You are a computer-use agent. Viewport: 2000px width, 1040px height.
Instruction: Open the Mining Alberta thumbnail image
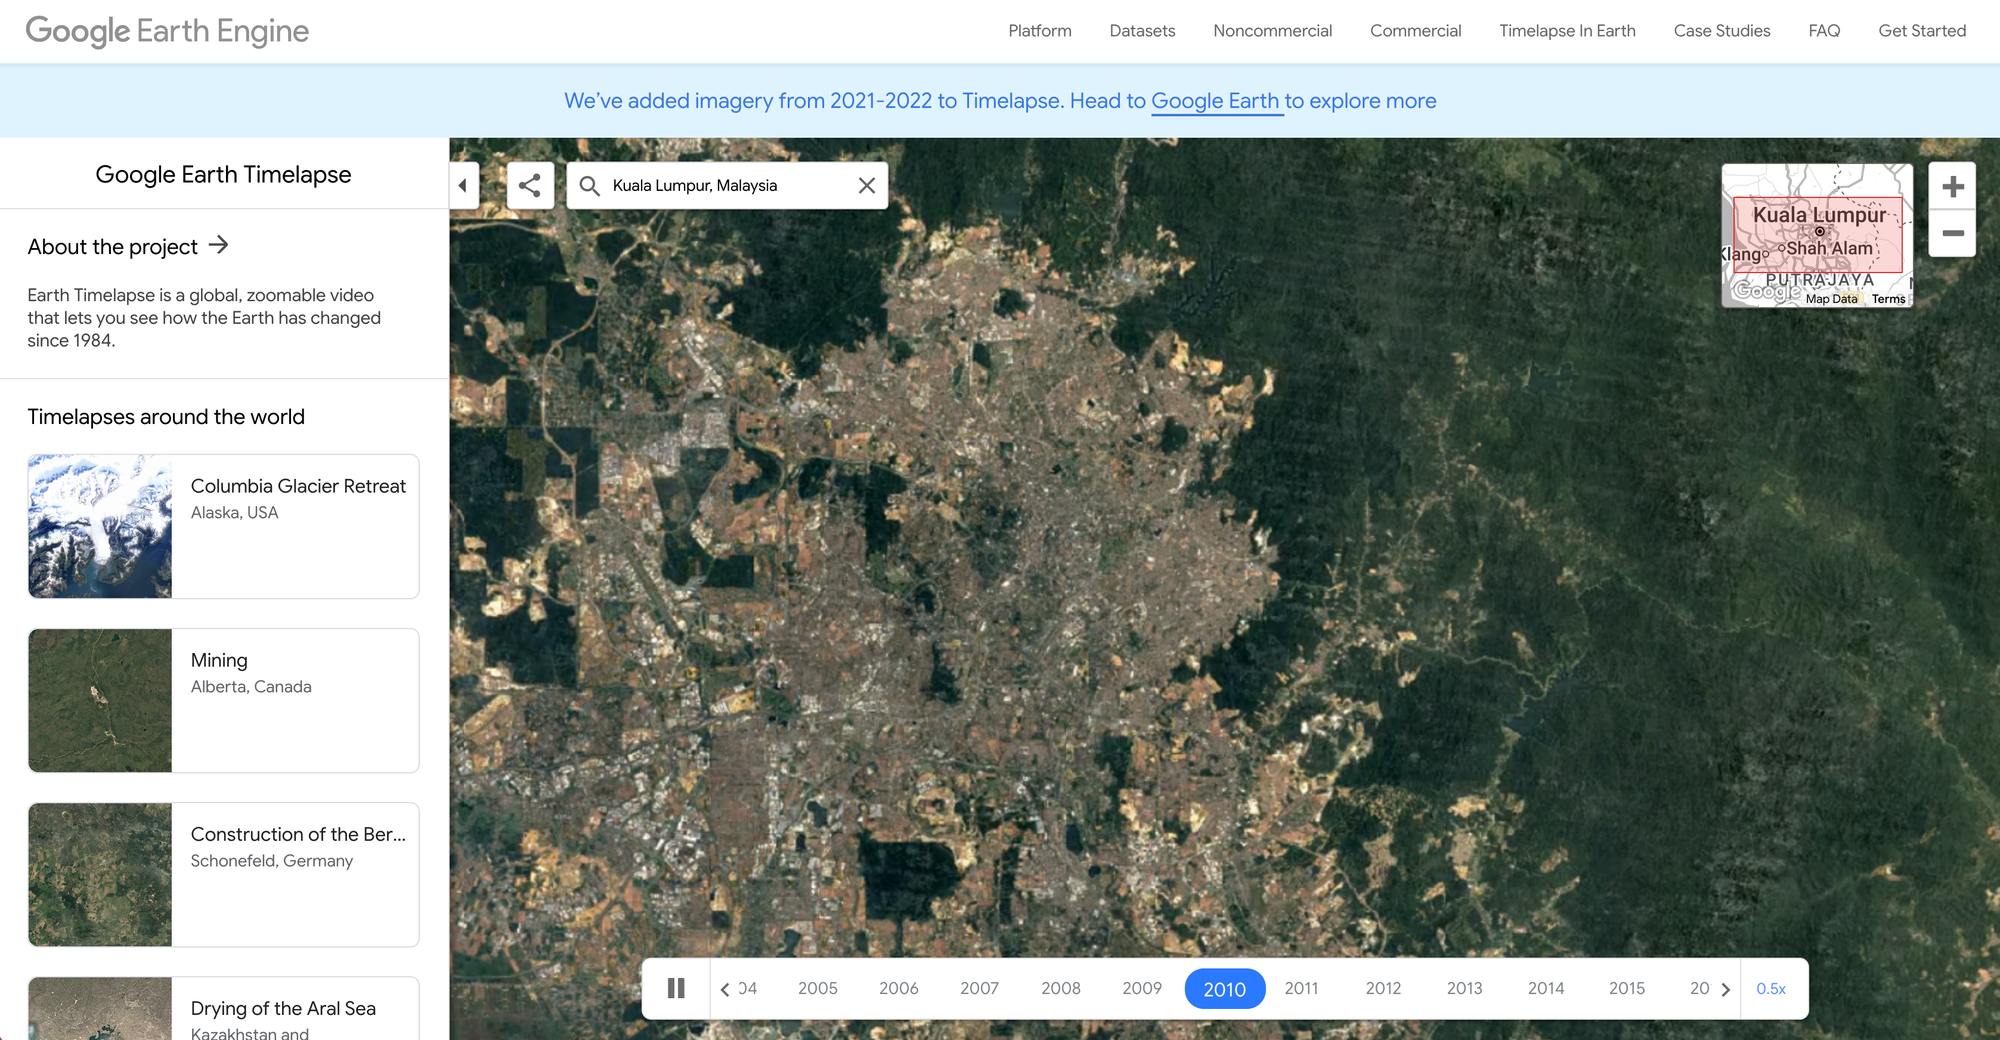click(100, 700)
